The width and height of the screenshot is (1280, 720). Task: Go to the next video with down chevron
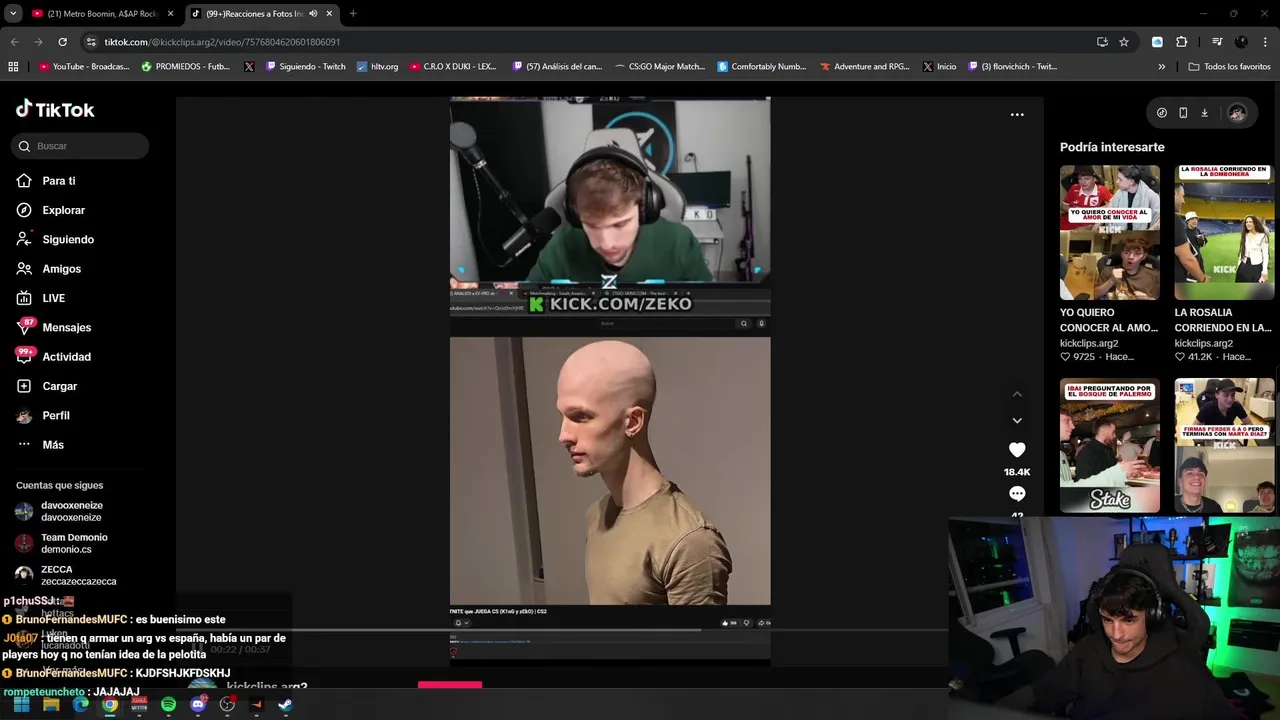coord(1017,420)
